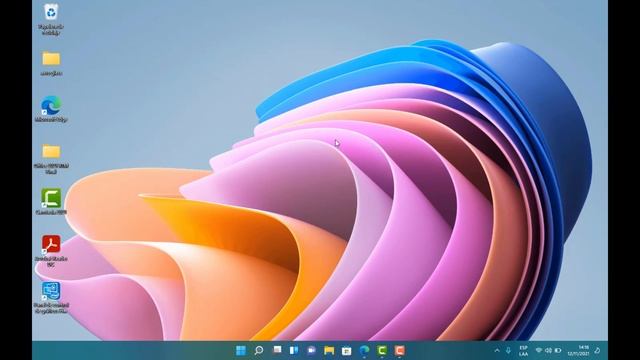640x360 pixels.
Task: Click the microphone tray icon
Action: click(509, 351)
